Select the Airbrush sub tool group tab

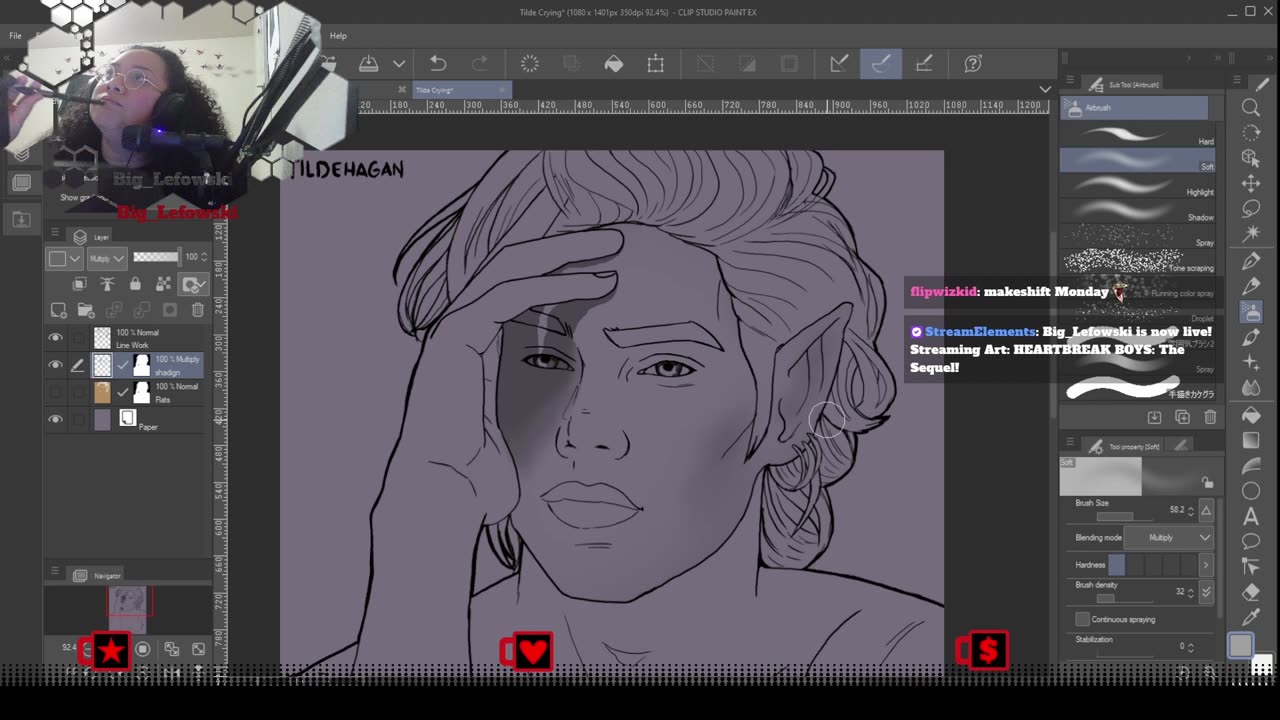(x=1134, y=107)
